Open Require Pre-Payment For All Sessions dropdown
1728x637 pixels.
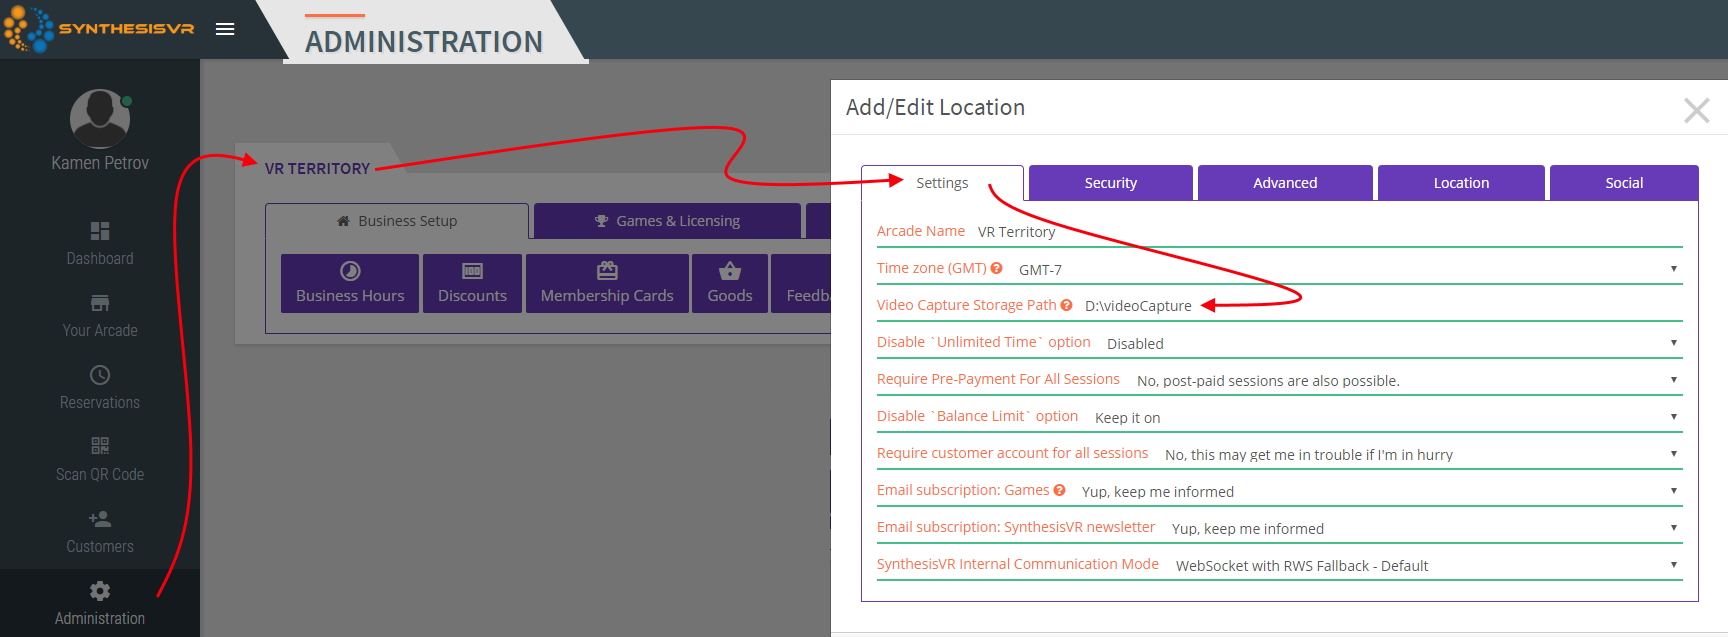click(1406, 380)
